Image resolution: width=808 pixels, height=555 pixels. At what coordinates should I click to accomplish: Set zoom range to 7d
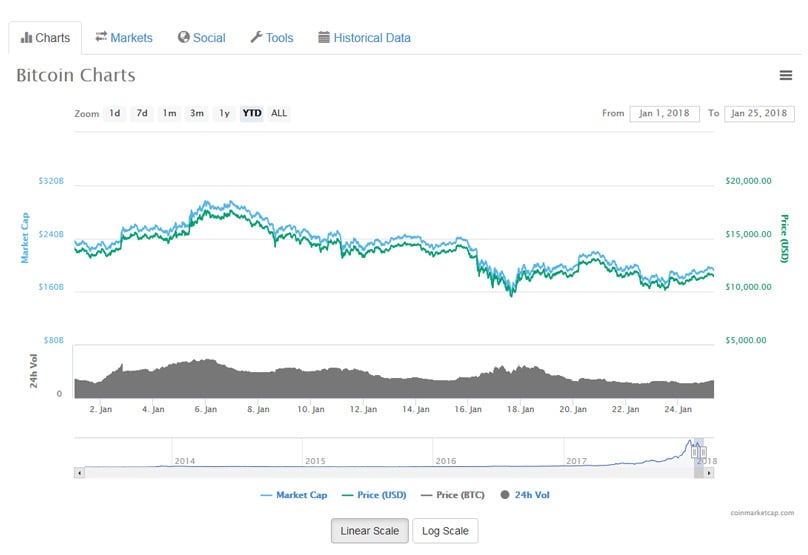coord(142,113)
